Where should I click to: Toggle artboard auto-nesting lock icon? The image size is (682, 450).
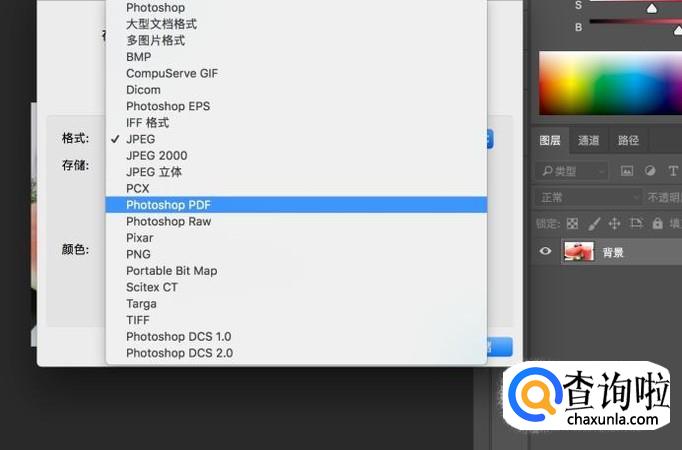coord(636,223)
